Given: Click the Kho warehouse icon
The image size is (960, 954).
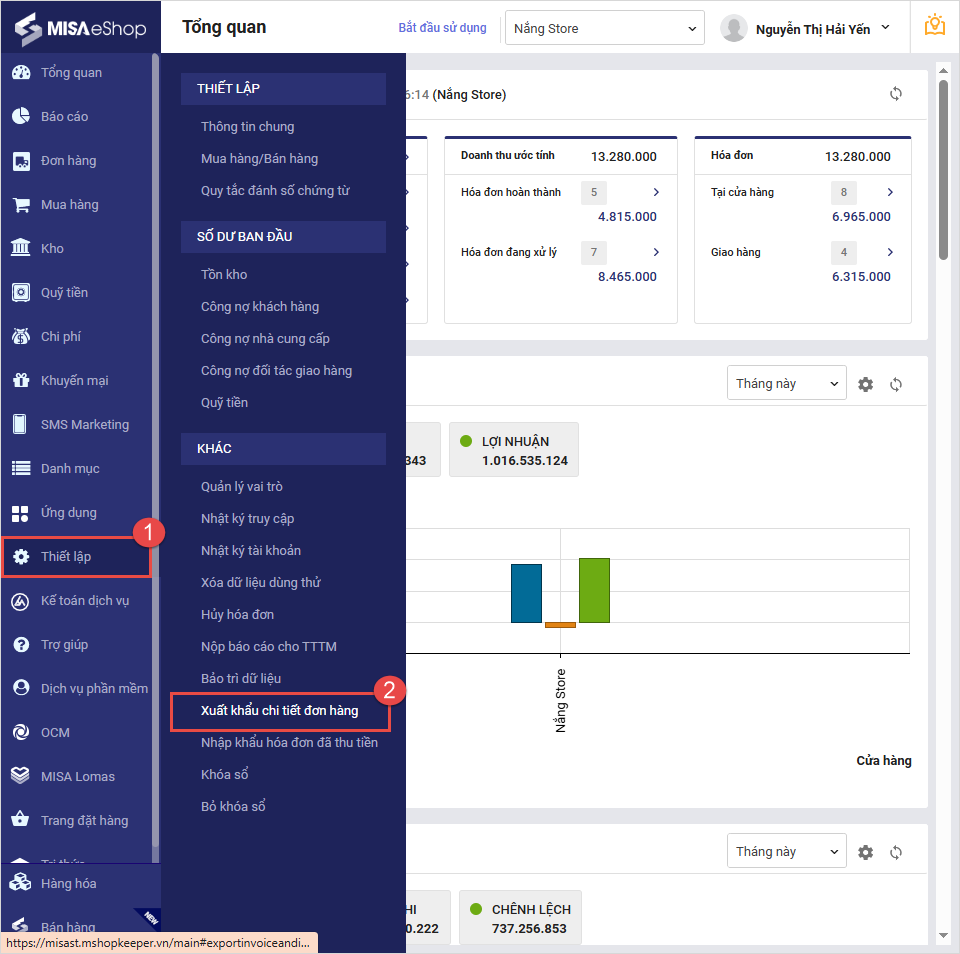Looking at the screenshot, I should pyautogui.click(x=20, y=249).
